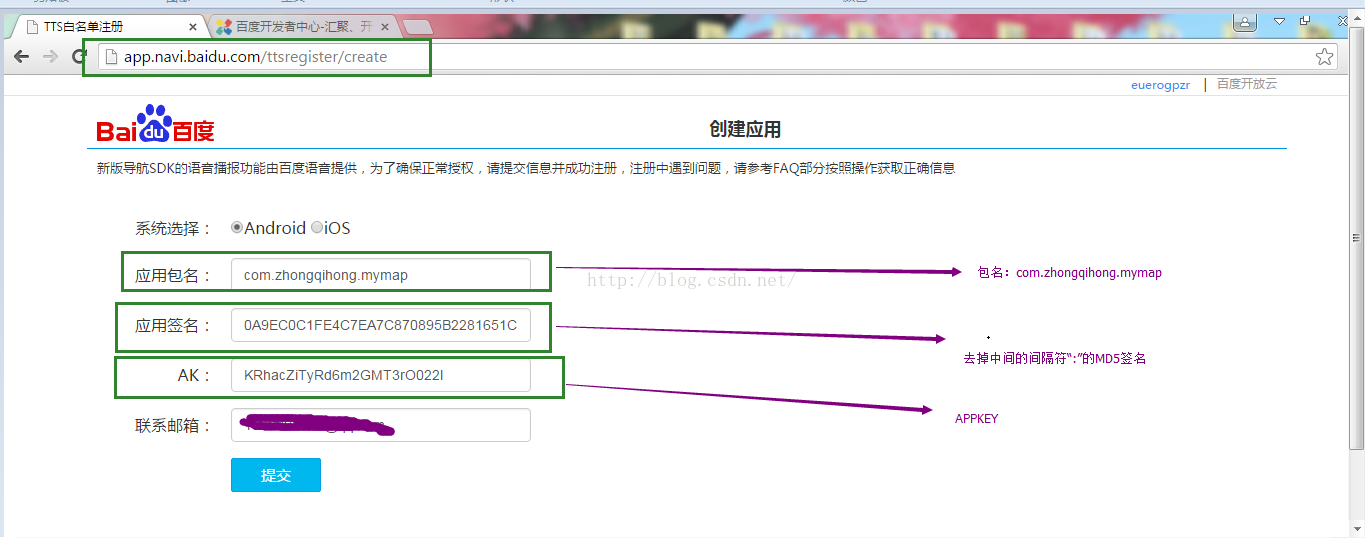Open a new tab with the blank tab button
Screen dimensions: 1365x538
(x=418, y=27)
